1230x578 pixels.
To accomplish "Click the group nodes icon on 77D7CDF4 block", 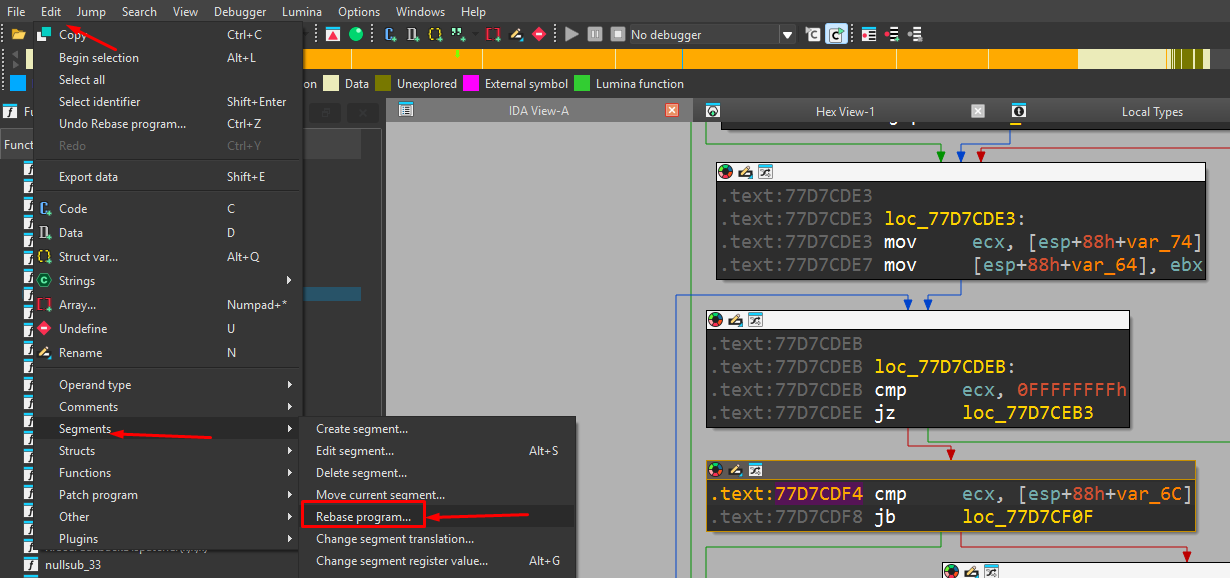I will [x=755, y=469].
